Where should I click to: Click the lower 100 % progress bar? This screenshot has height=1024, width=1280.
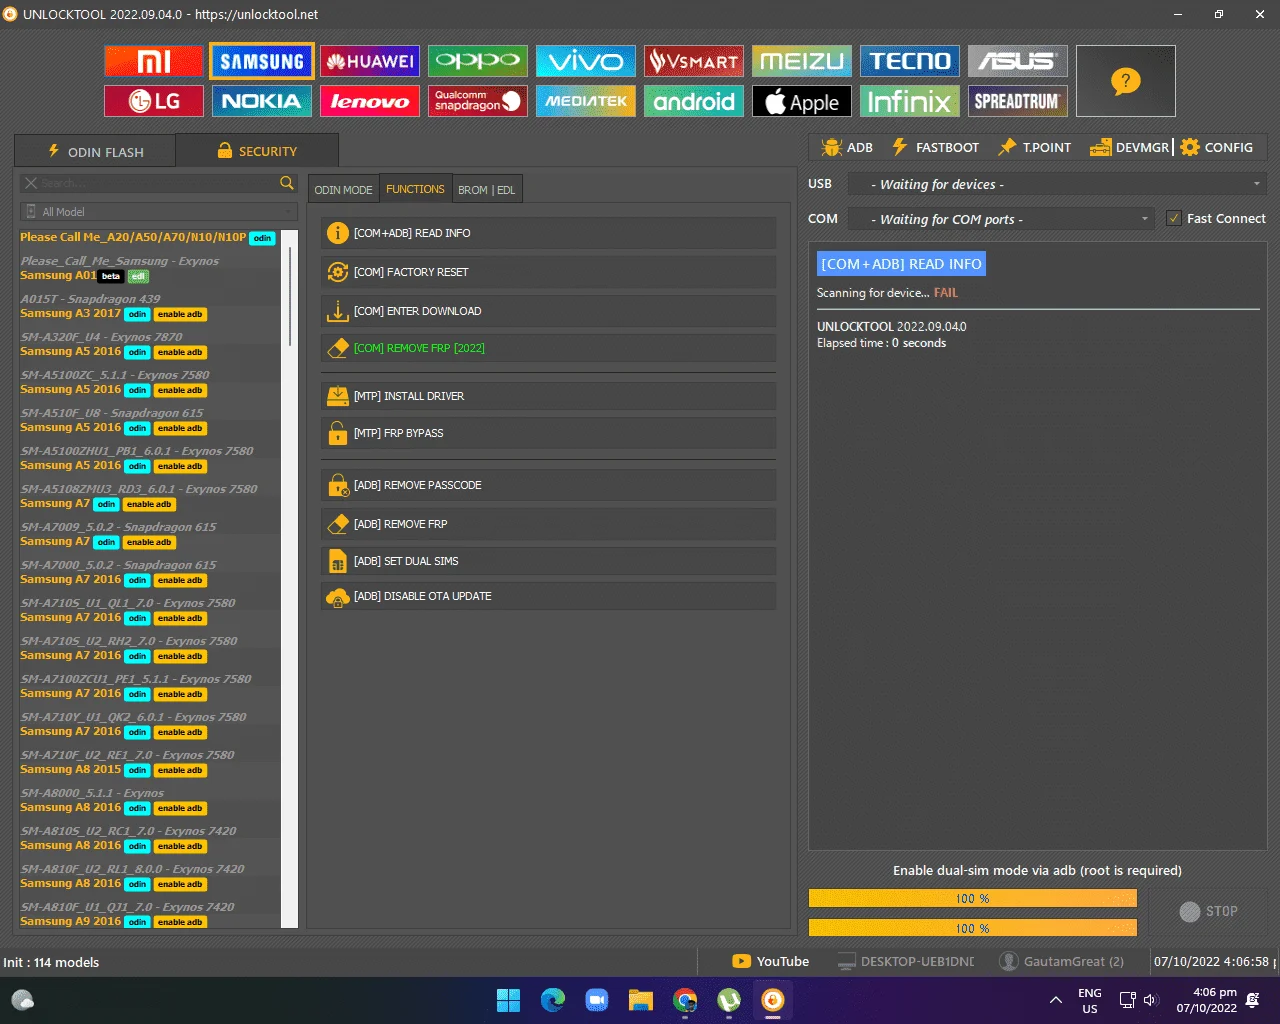[x=972, y=928]
